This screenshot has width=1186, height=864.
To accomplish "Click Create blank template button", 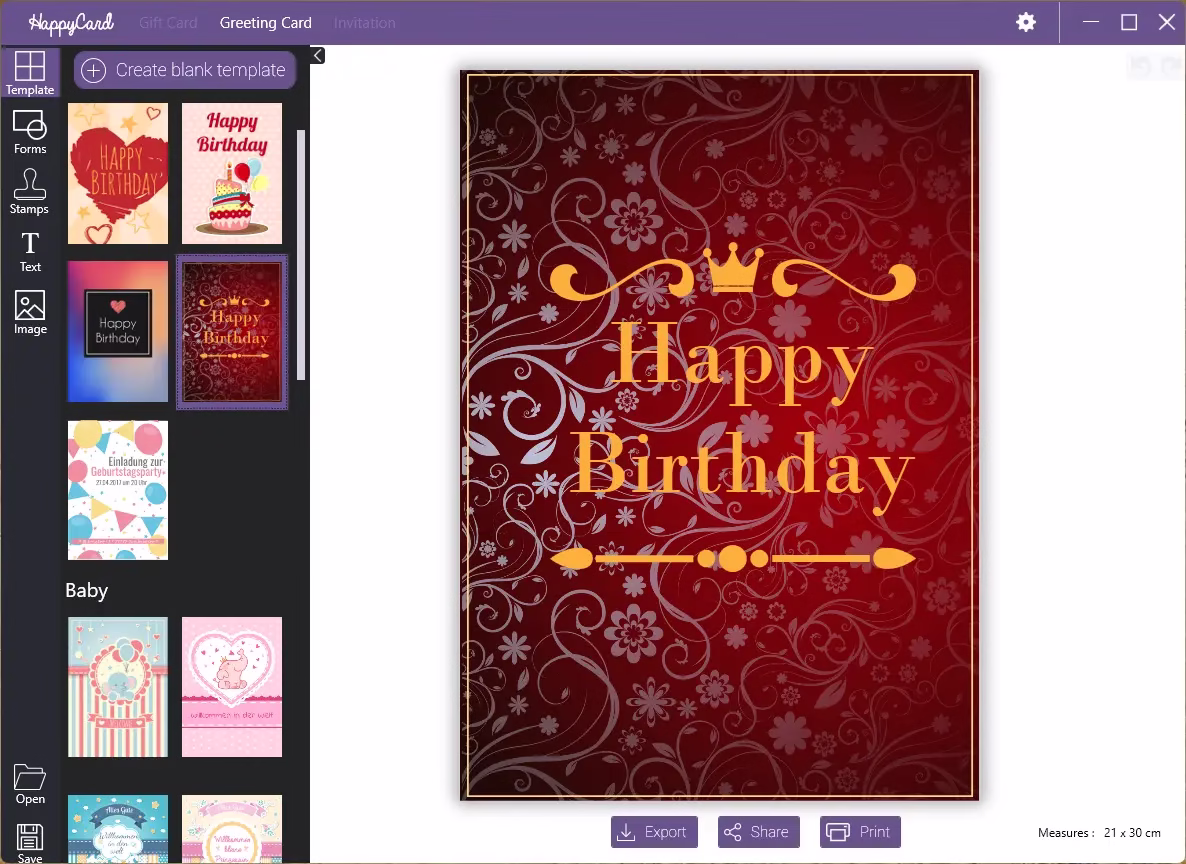I will click(185, 70).
